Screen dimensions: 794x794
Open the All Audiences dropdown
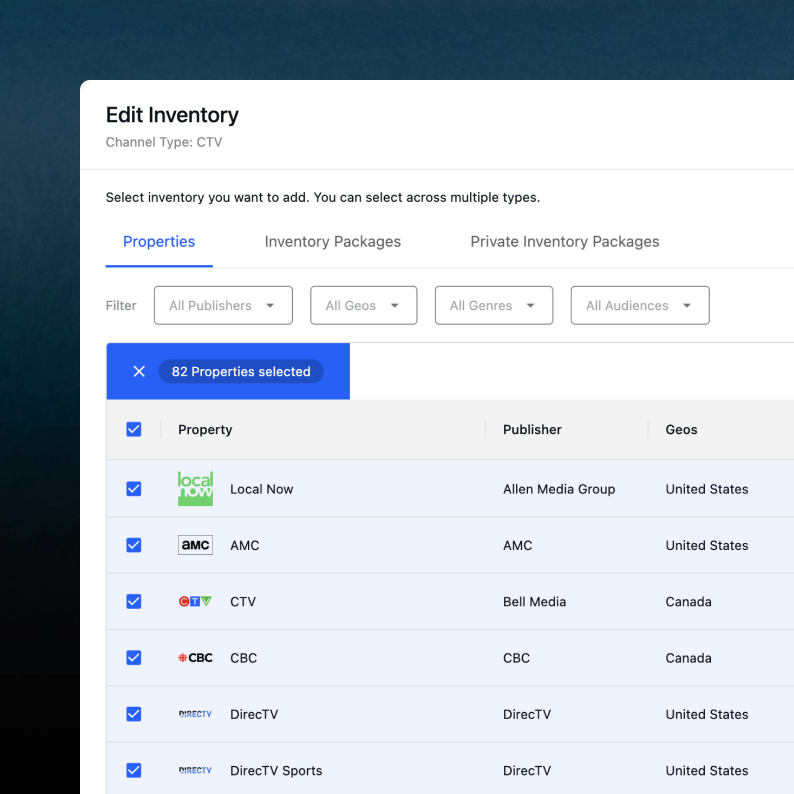640,305
